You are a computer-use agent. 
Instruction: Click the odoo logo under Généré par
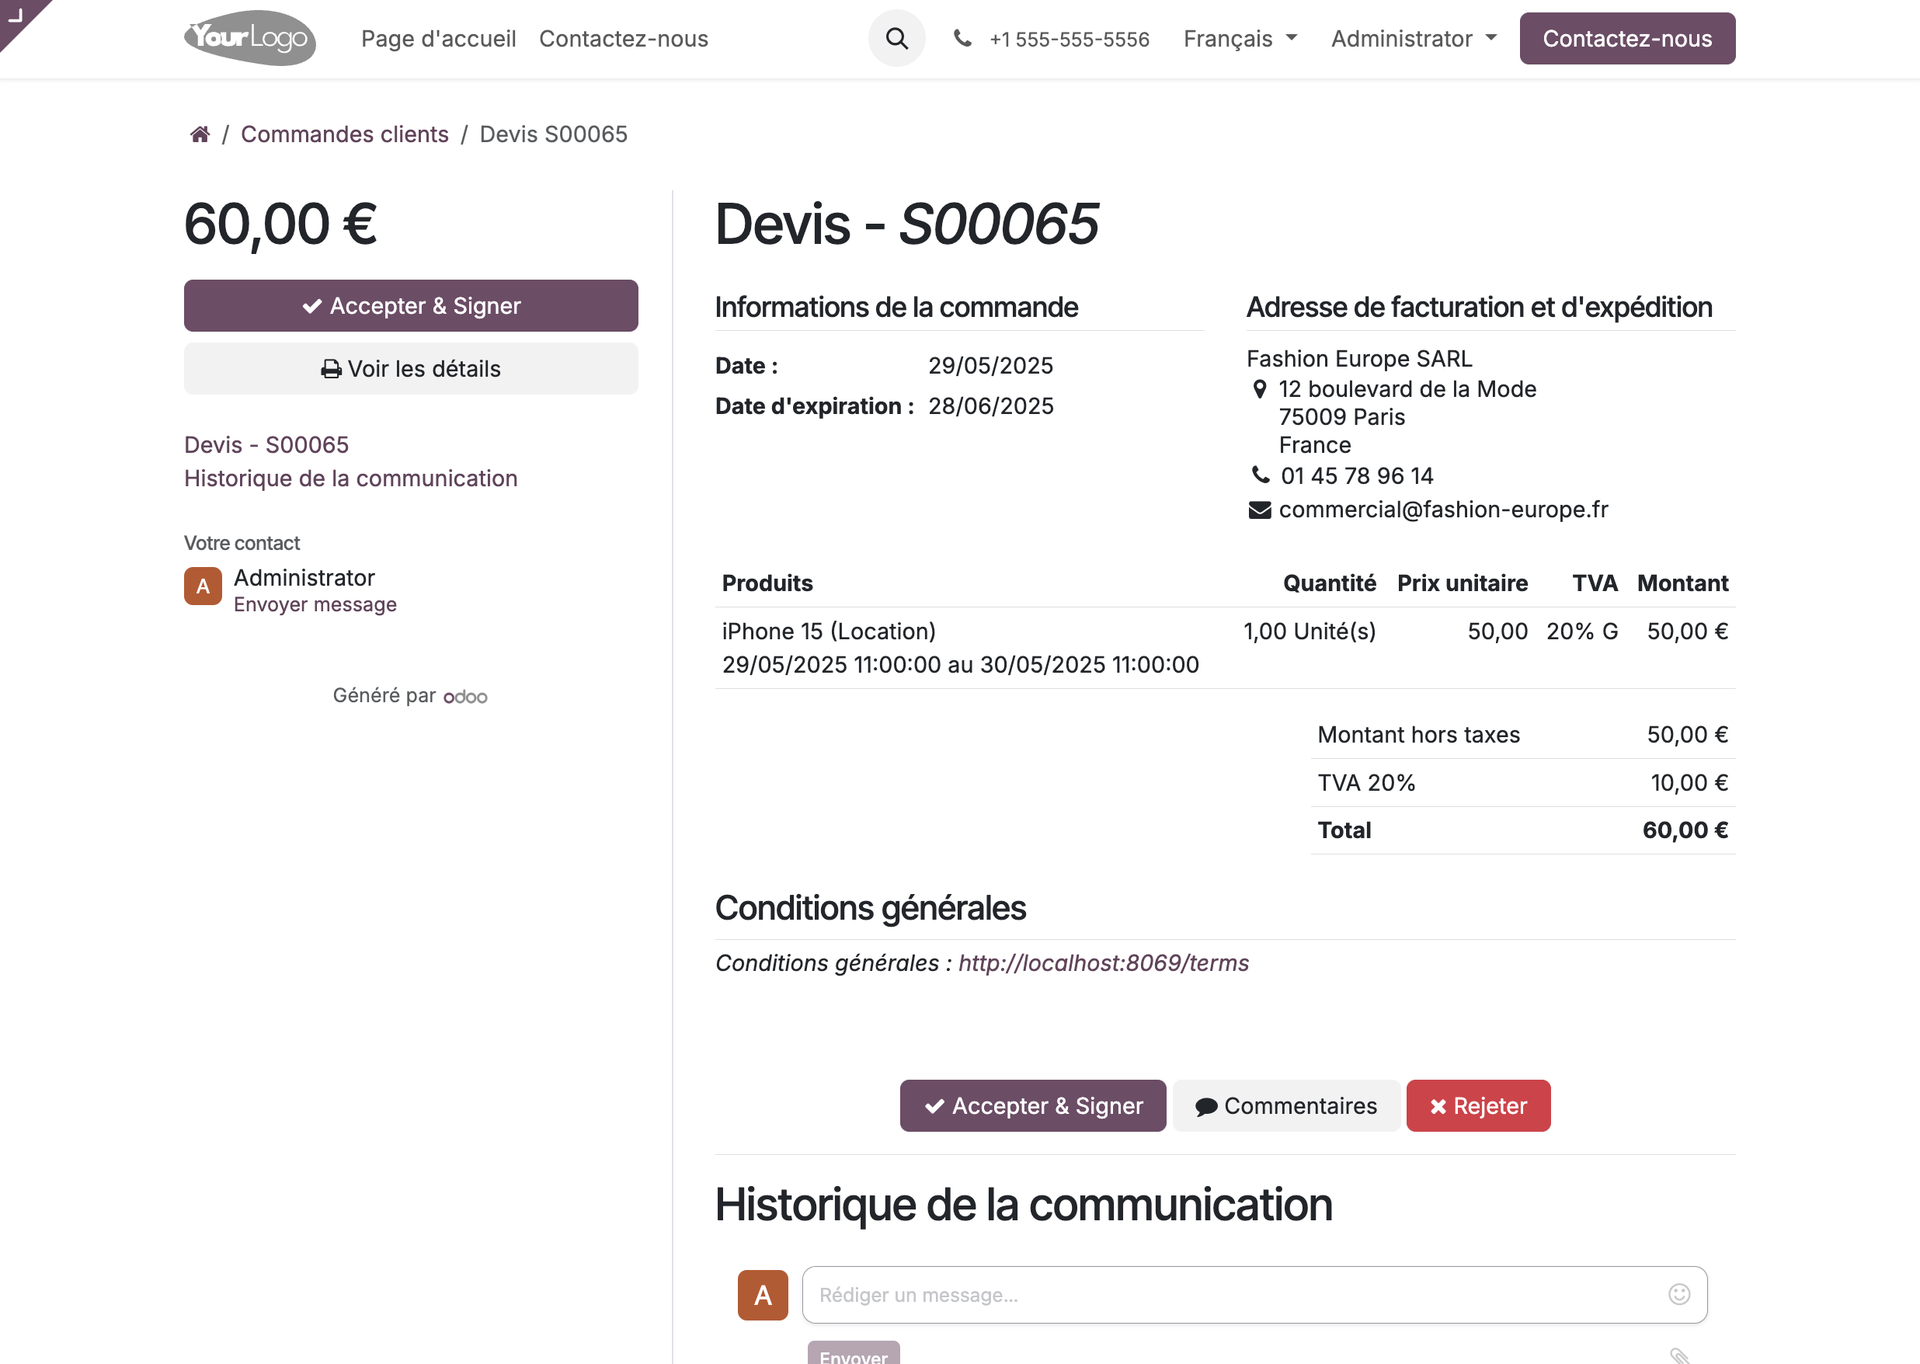[465, 697]
